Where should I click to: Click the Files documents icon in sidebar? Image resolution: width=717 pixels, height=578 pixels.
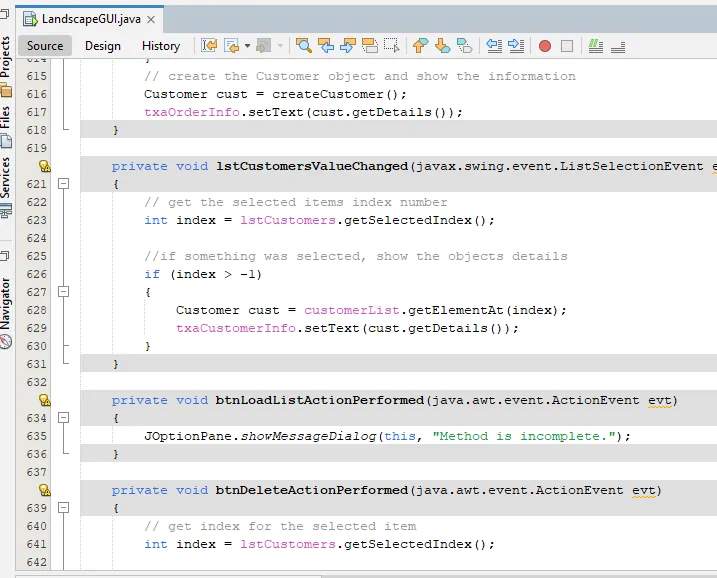pyautogui.click(x=6, y=141)
